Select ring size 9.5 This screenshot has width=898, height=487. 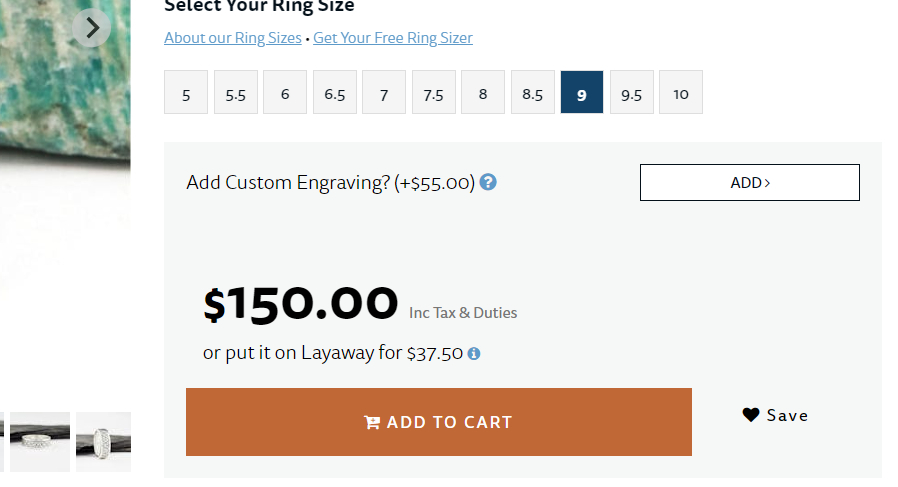[x=632, y=93]
